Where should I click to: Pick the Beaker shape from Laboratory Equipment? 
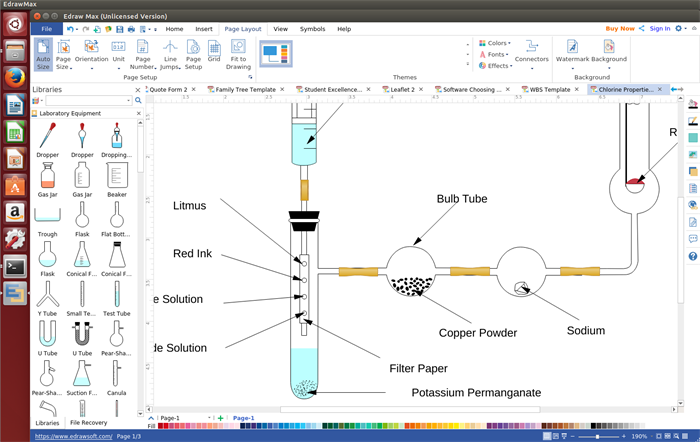pyautogui.click(x=117, y=179)
